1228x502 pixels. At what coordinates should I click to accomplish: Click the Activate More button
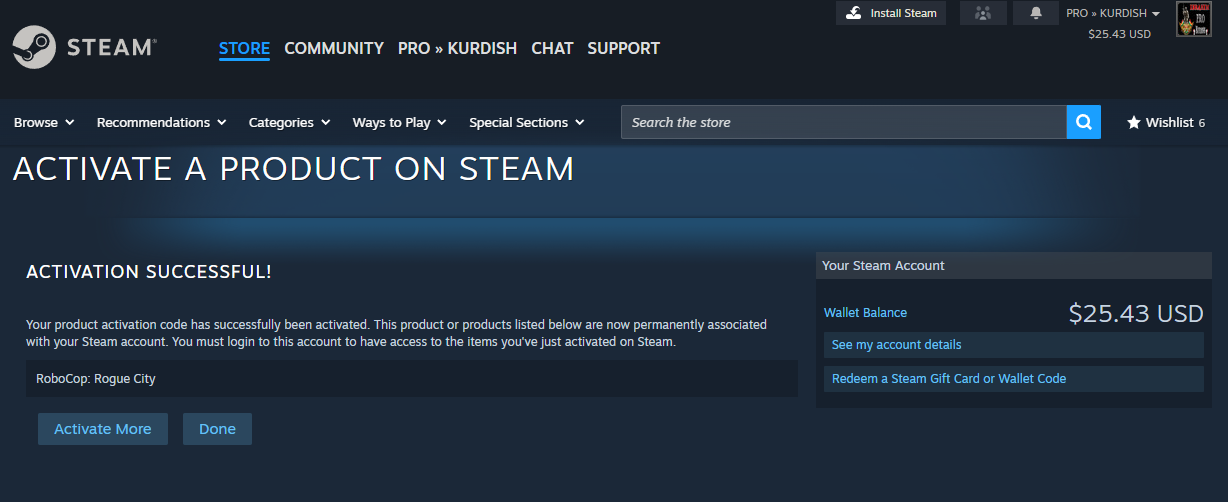103,429
